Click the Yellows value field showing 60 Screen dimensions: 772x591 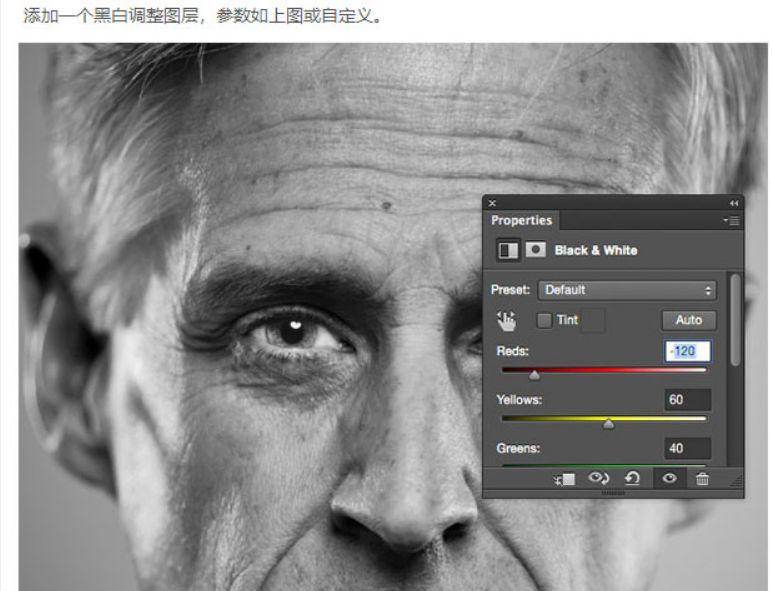(x=687, y=400)
